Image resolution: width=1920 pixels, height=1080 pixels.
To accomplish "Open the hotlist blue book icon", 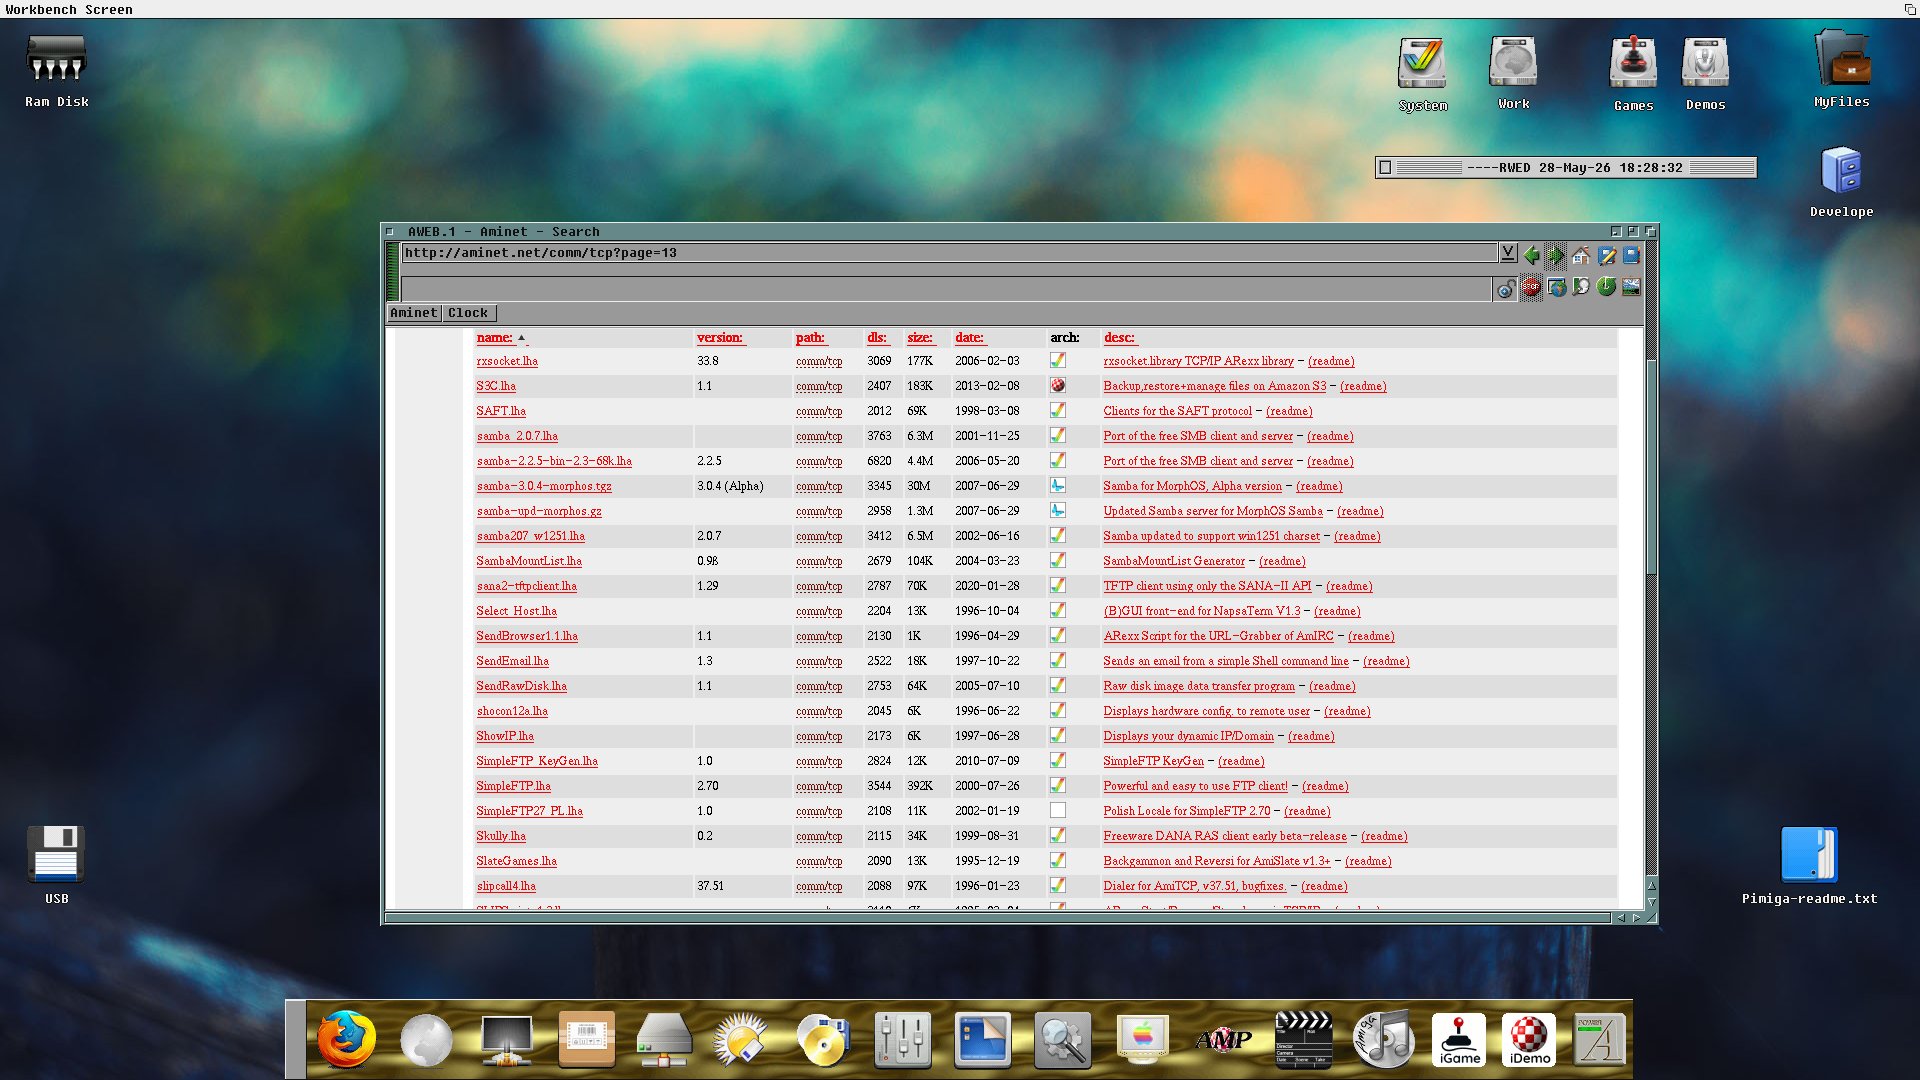I will [x=1631, y=255].
